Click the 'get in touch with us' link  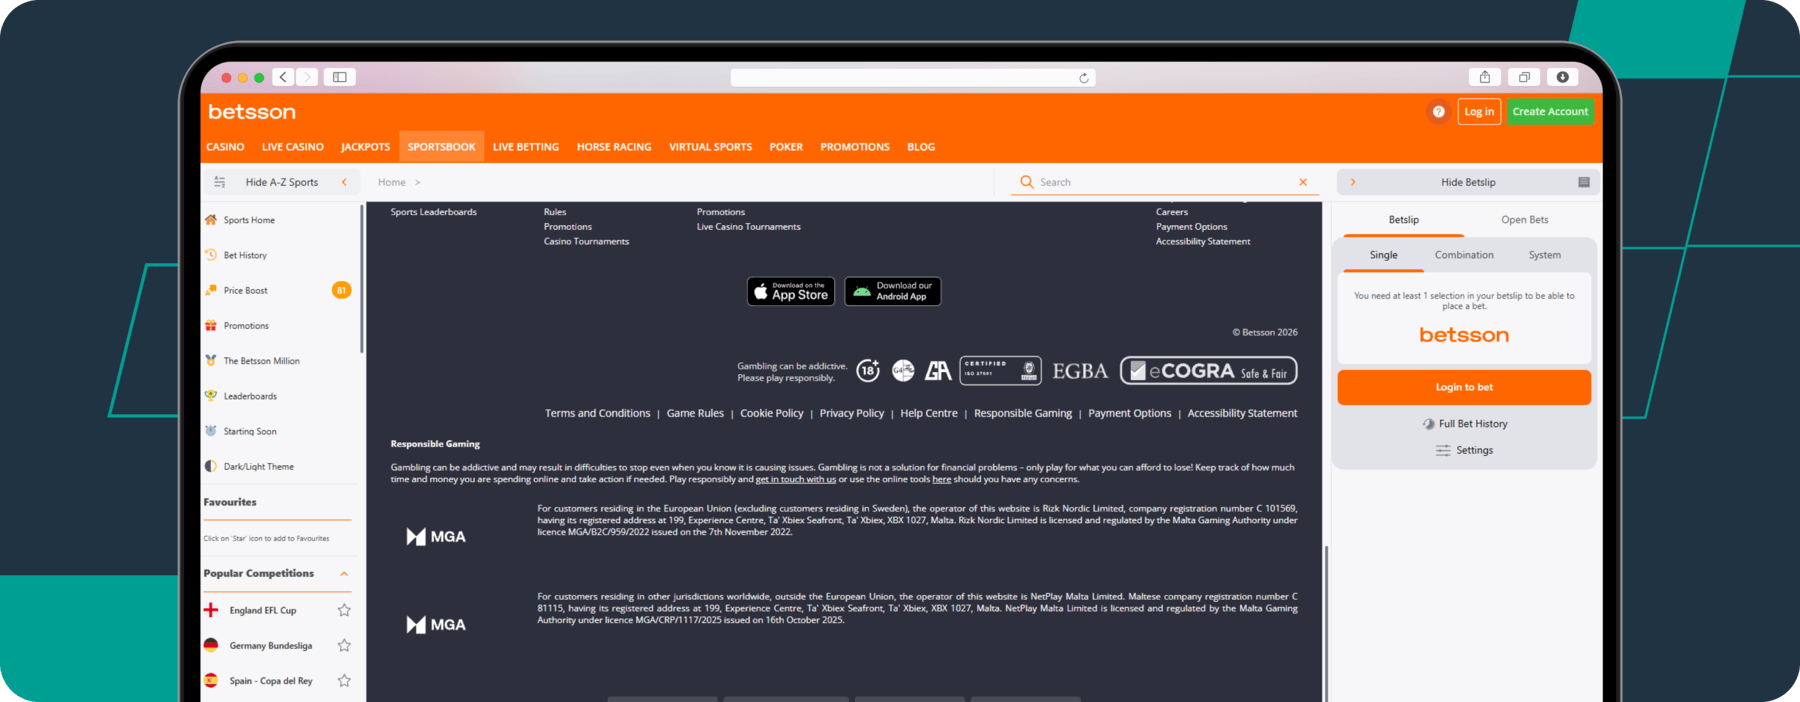pyautogui.click(x=796, y=479)
